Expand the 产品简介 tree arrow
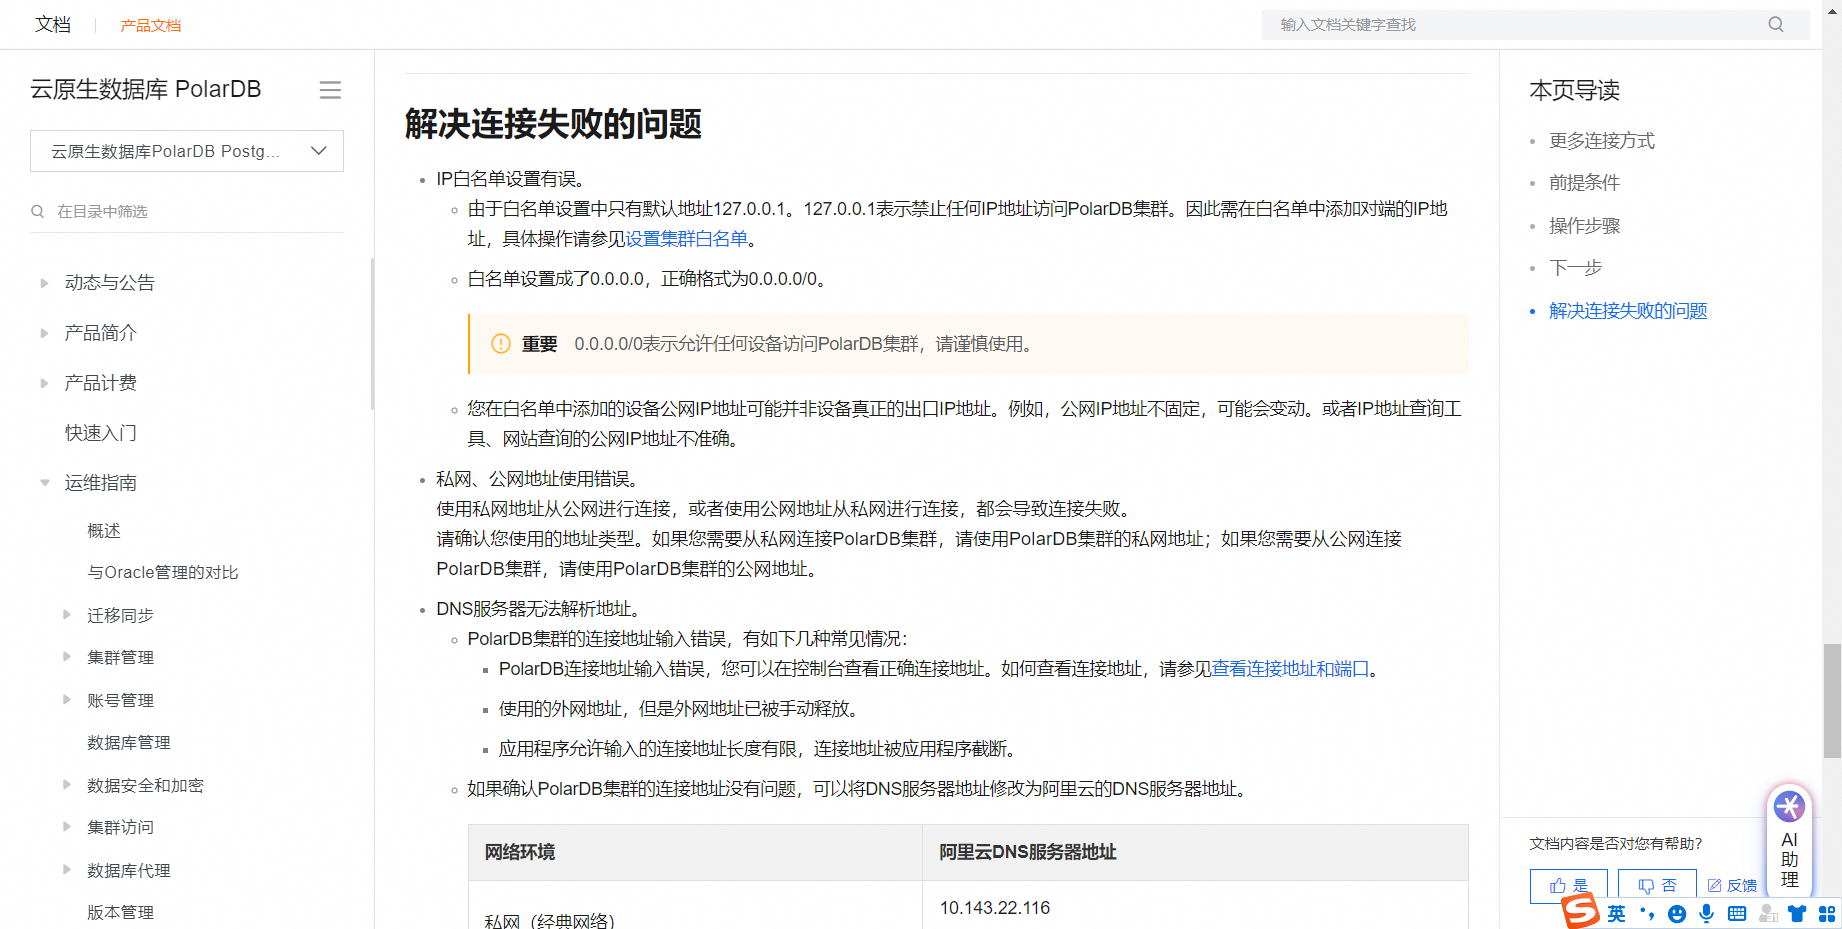The height and width of the screenshot is (929, 1842). pos(44,333)
